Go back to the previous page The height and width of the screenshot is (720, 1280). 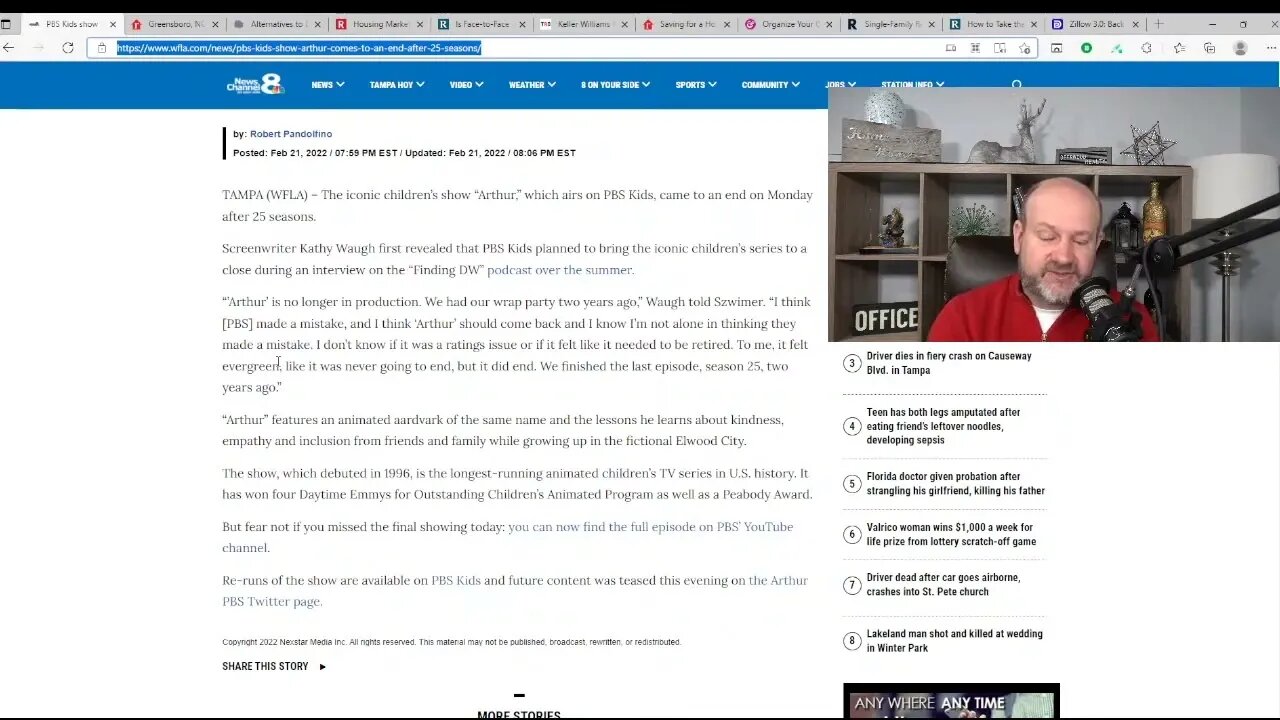[x=9, y=48]
